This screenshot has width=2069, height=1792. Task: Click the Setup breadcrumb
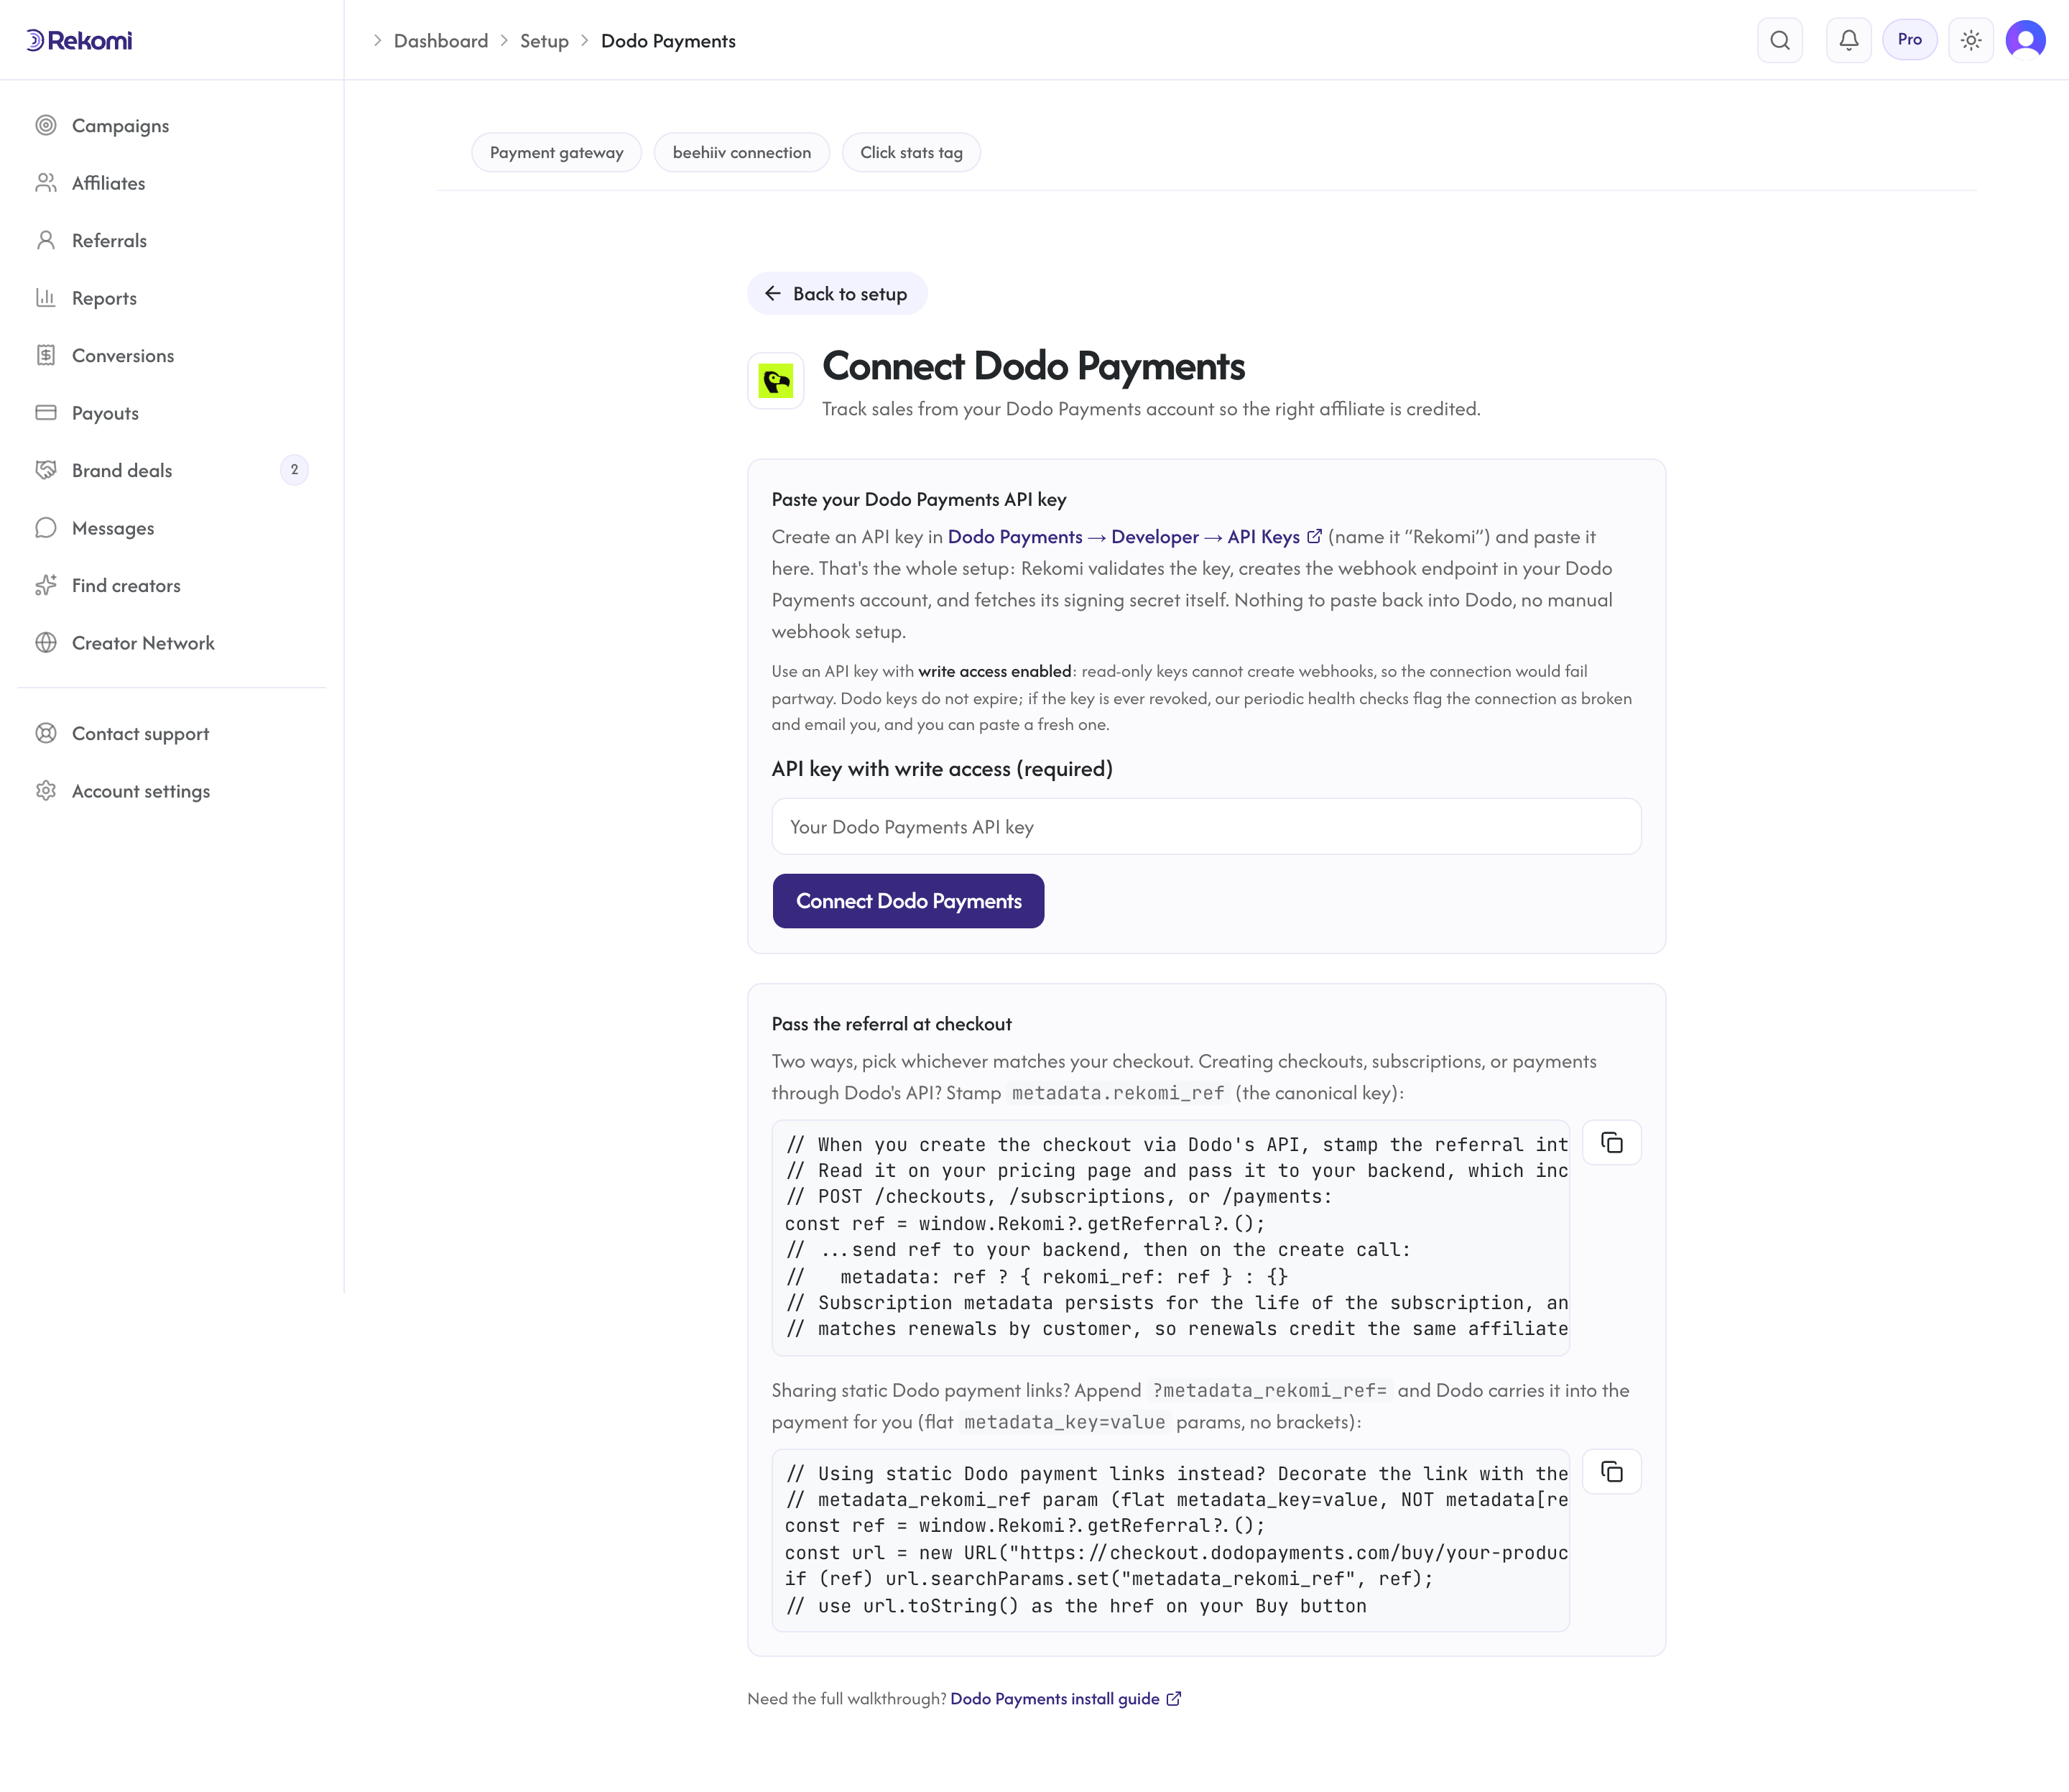pos(544,41)
